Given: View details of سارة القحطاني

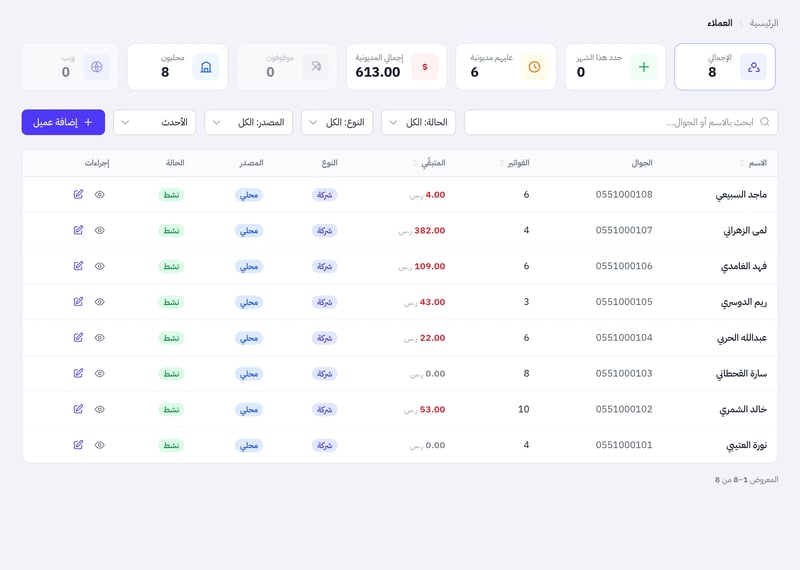Looking at the screenshot, I should (99, 374).
